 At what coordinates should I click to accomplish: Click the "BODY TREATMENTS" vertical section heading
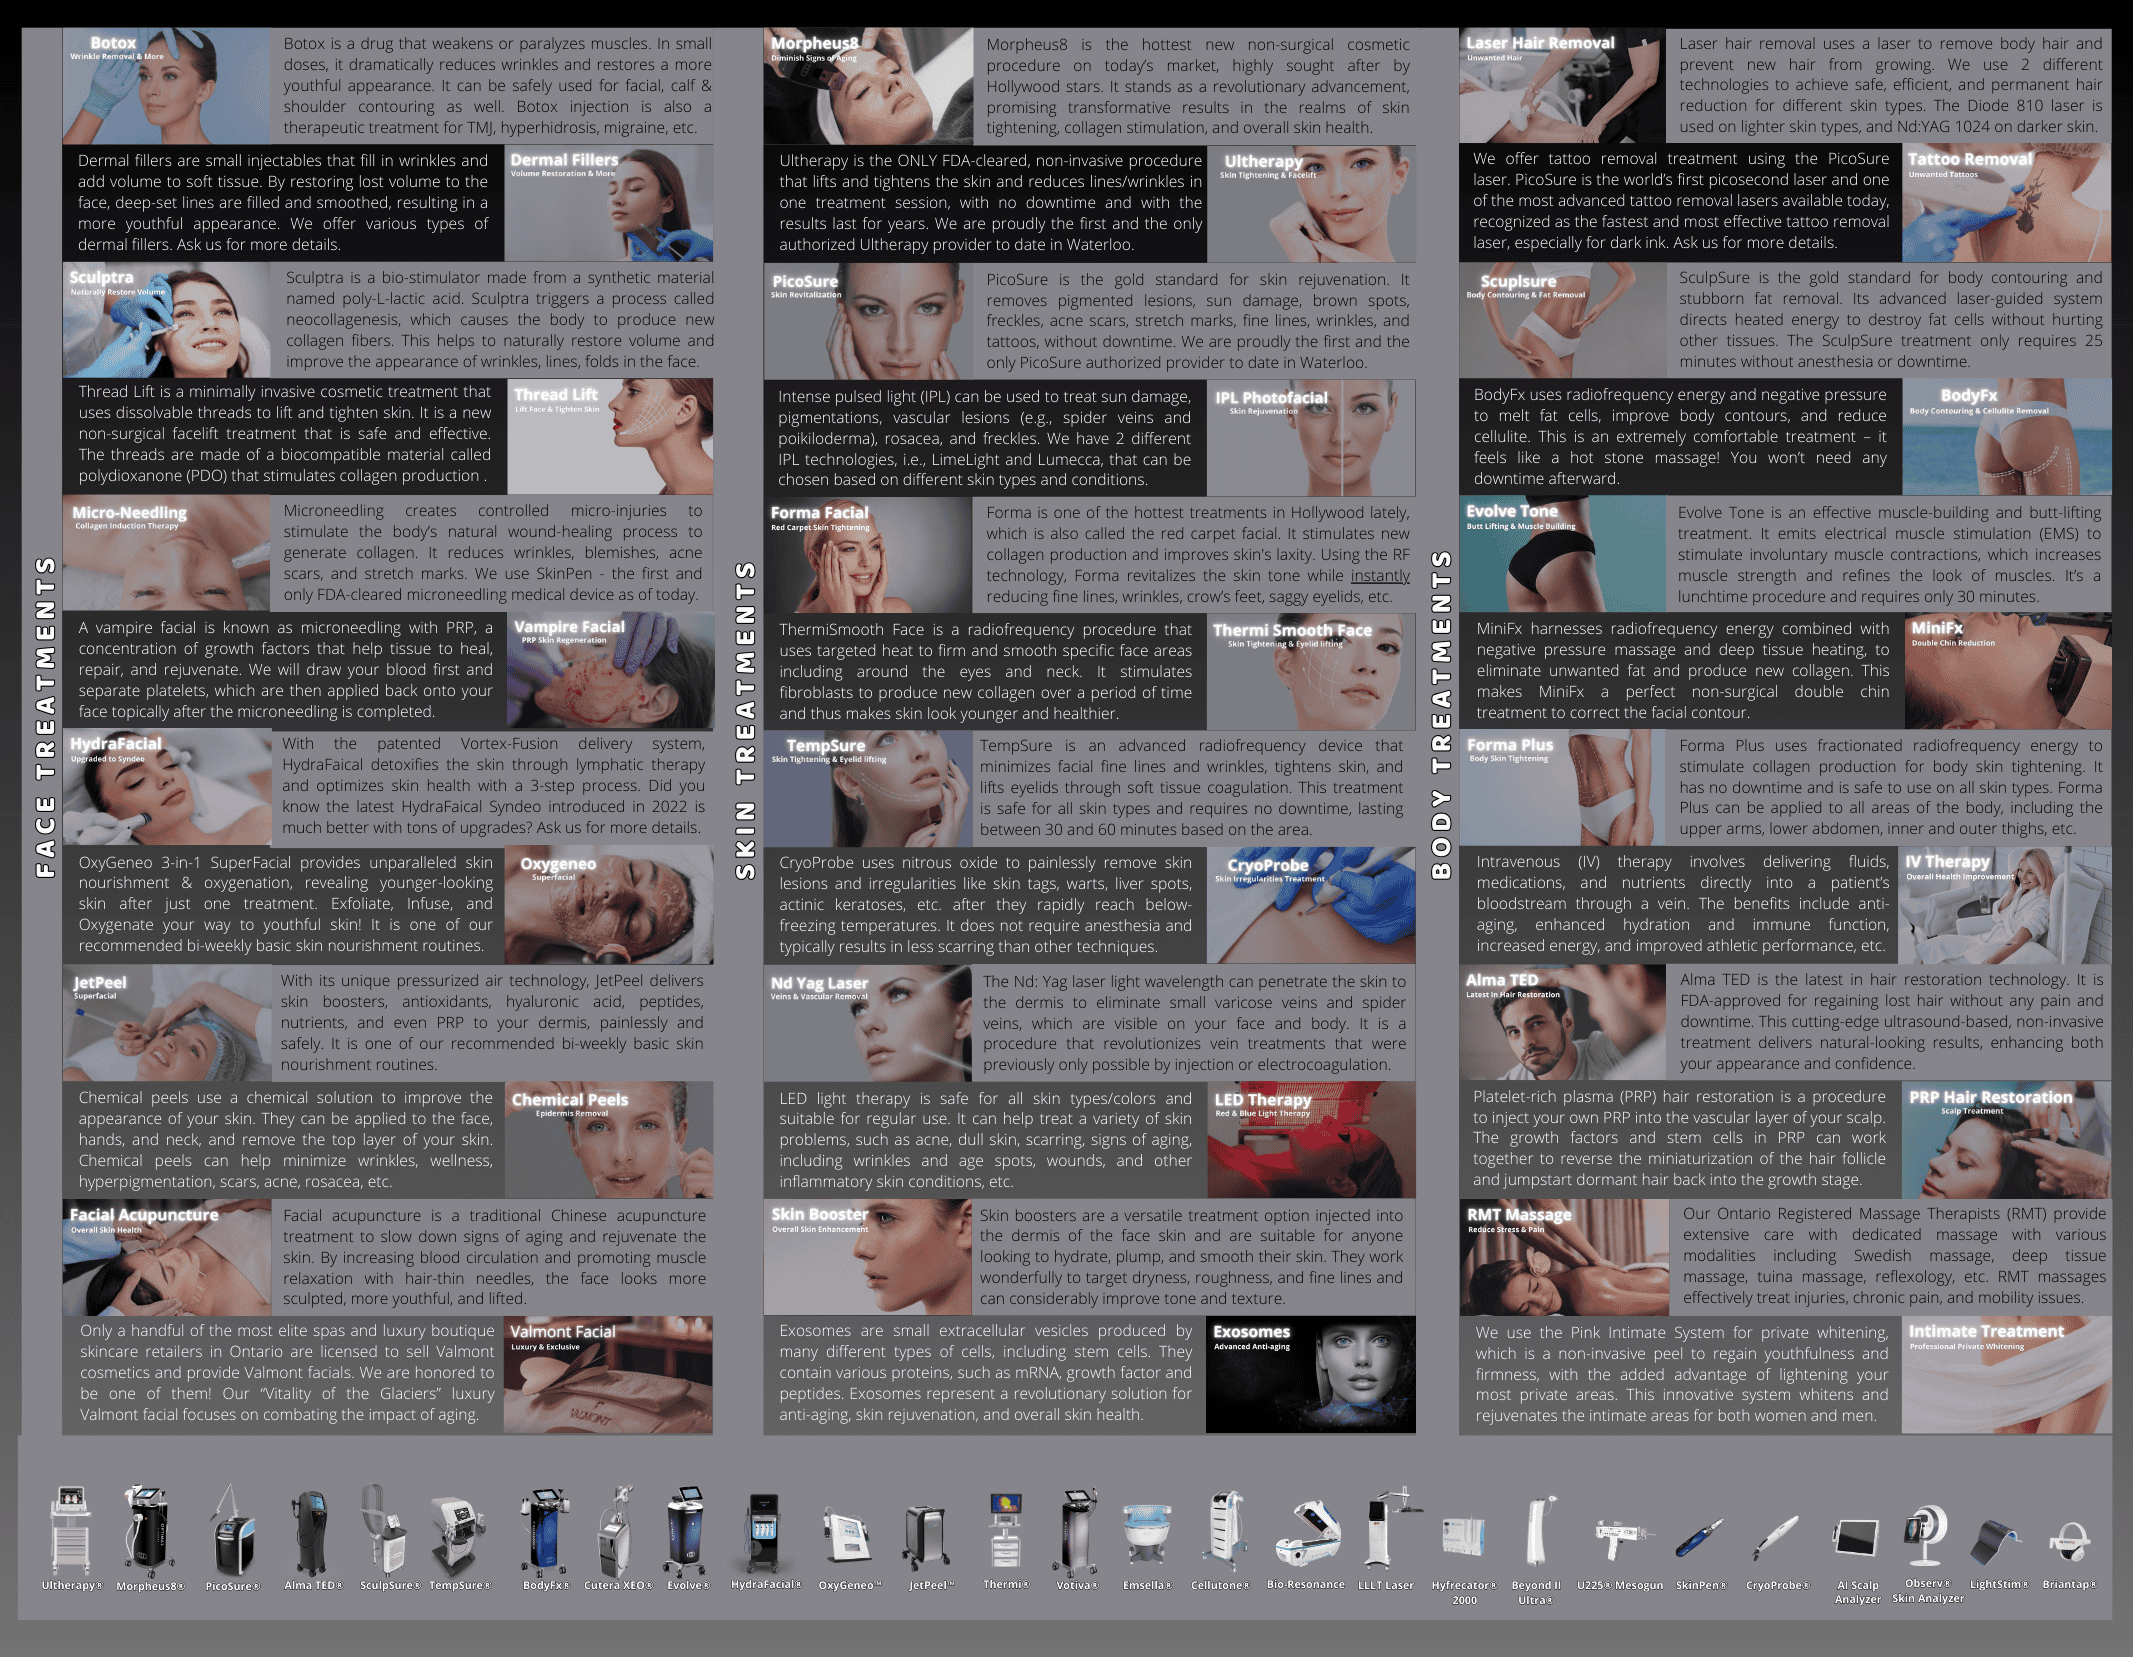click(x=1441, y=714)
